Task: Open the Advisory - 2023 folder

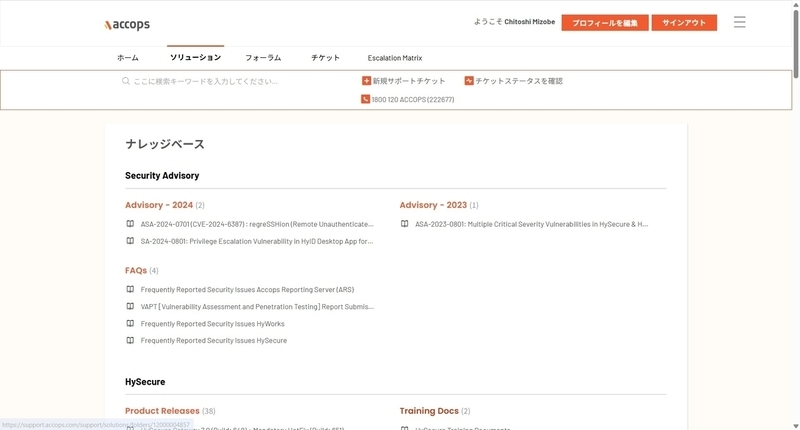Action: point(433,205)
